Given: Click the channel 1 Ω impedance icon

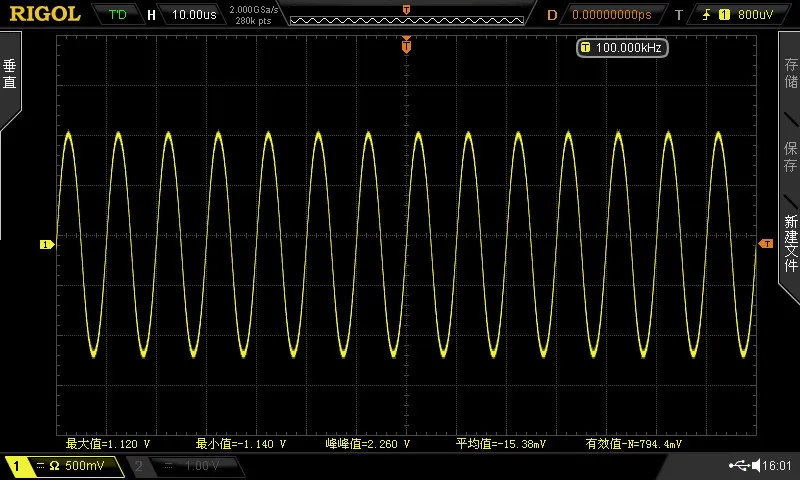Looking at the screenshot, I should click(x=54, y=466).
